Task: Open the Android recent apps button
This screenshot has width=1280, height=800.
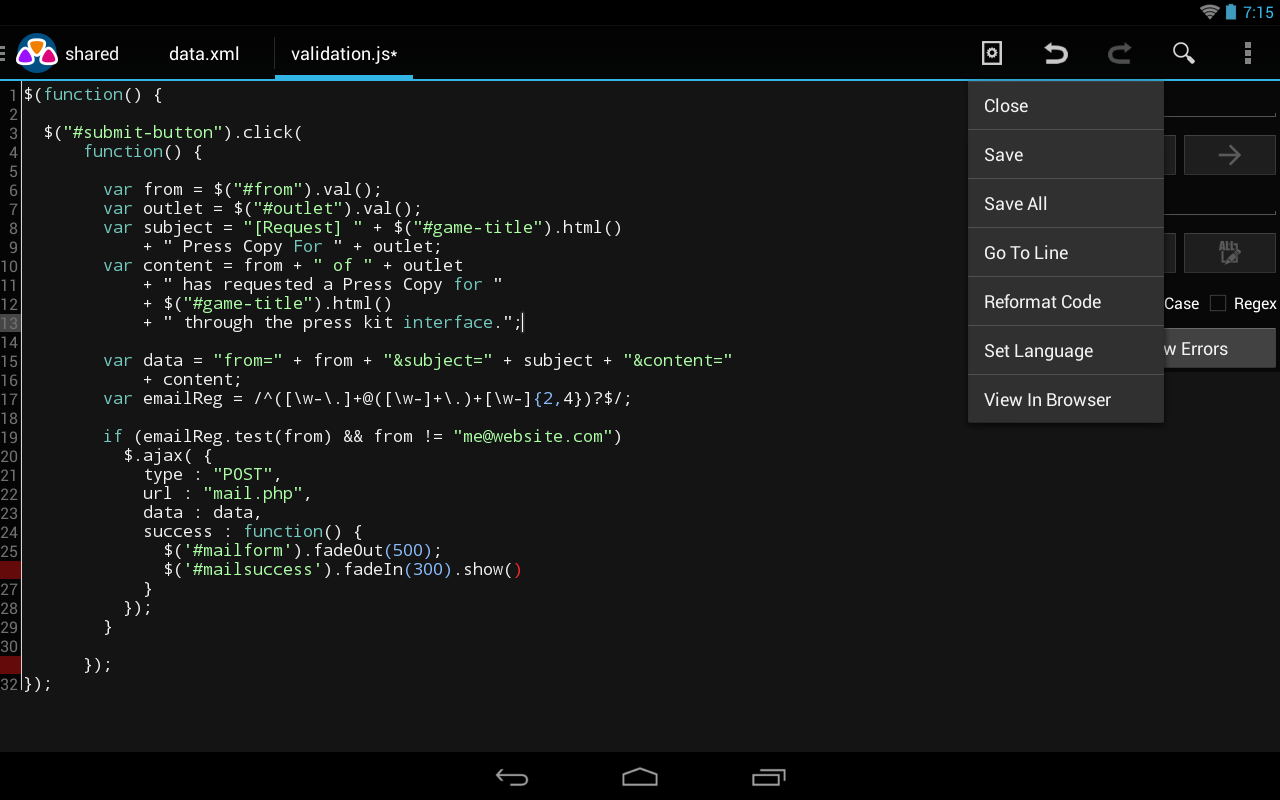Action: coord(768,777)
